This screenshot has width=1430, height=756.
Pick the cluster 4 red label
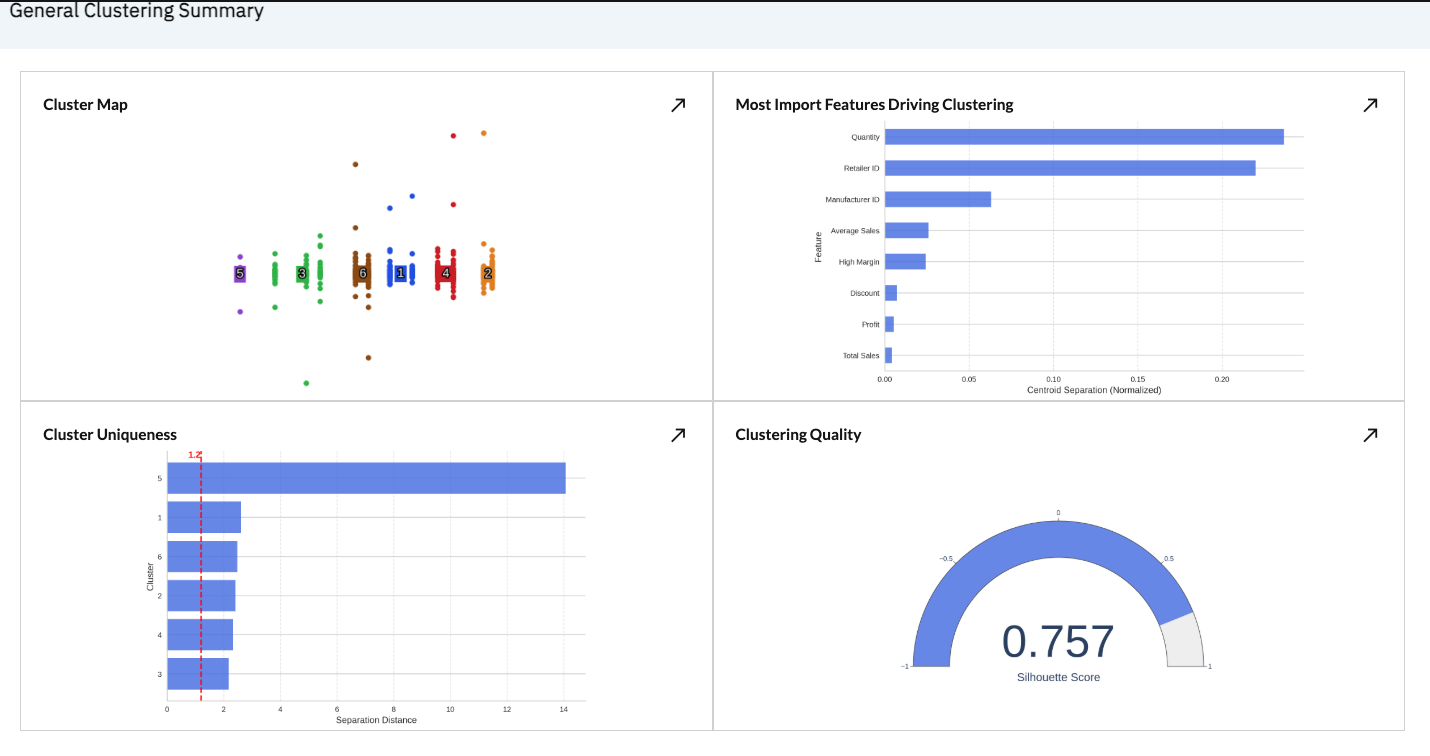coord(446,273)
